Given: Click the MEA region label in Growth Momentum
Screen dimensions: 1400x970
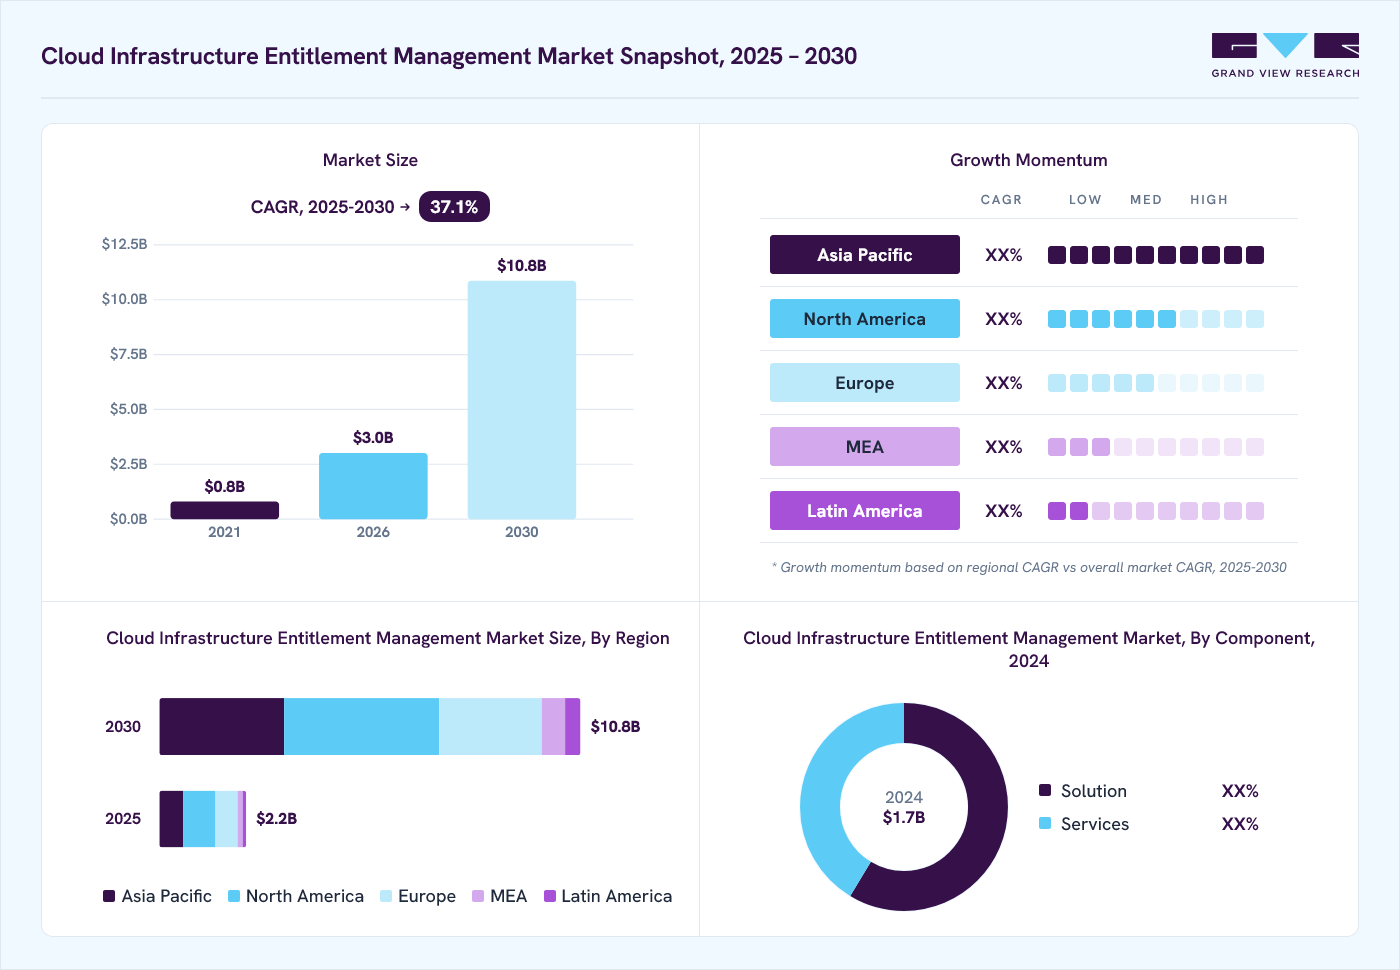Looking at the screenshot, I should pyautogui.click(x=865, y=447).
